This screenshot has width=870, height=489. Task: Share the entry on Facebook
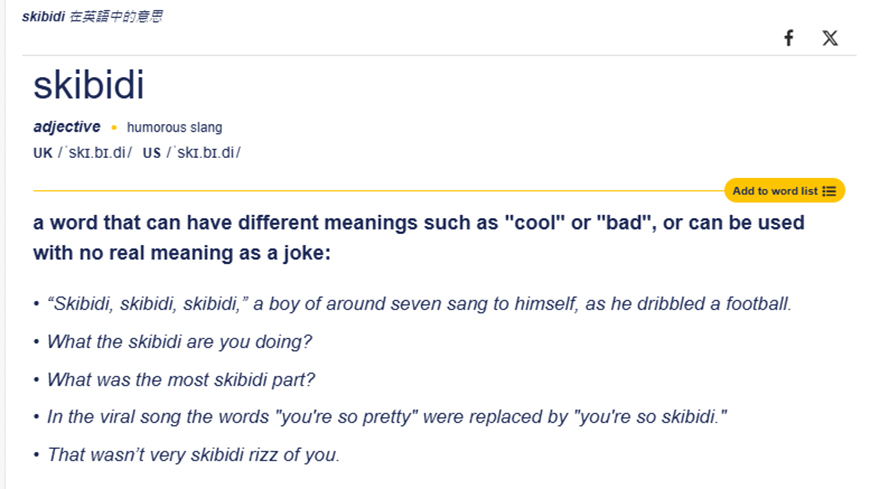[x=788, y=38]
